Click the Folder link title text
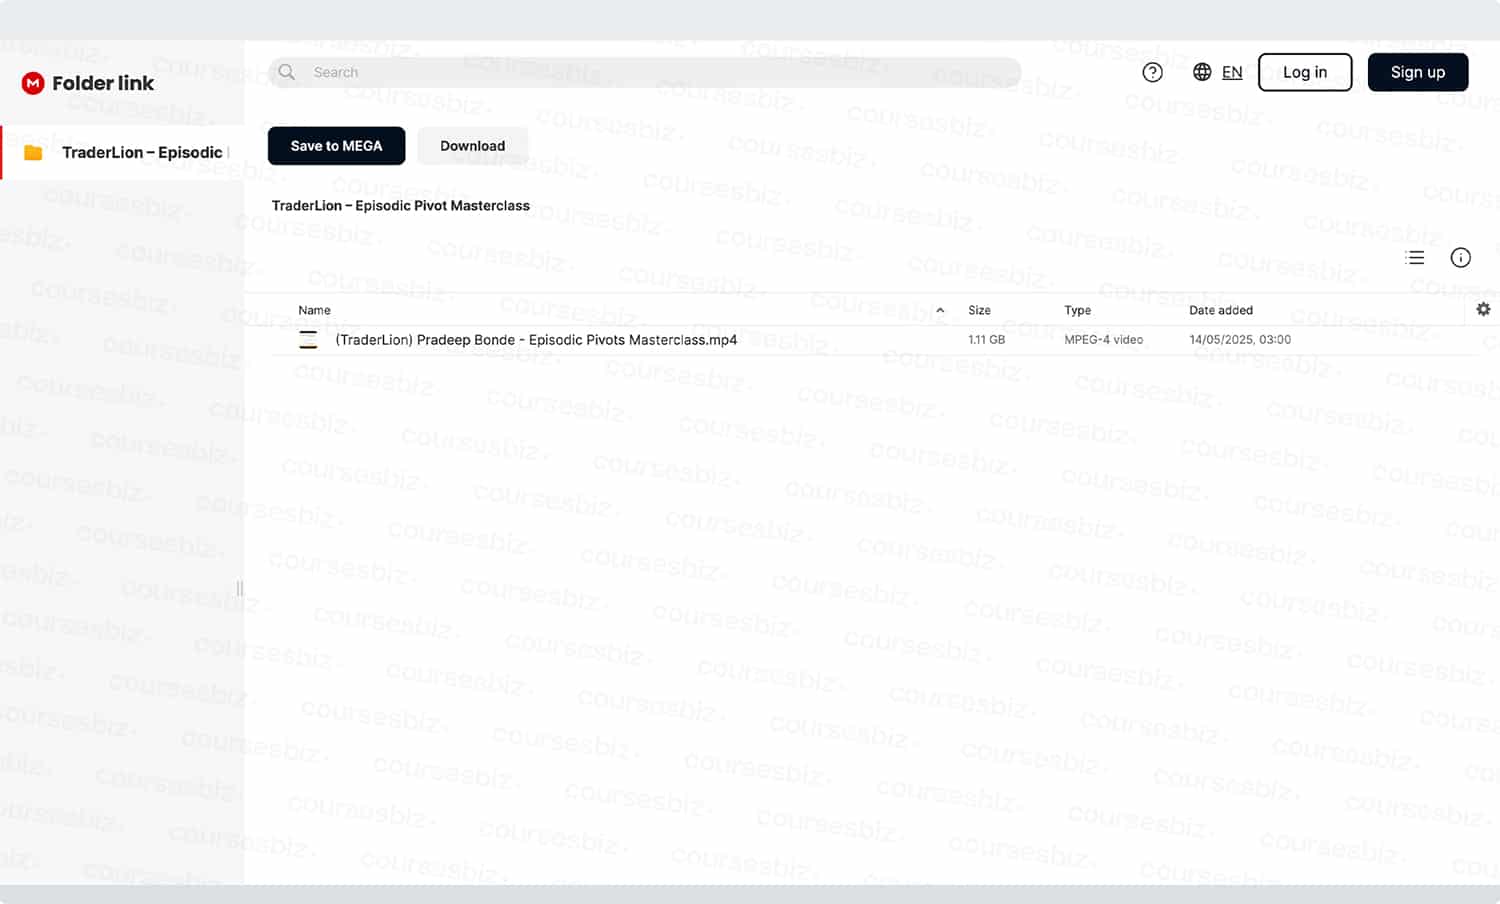Image resolution: width=1500 pixels, height=904 pixels. pos(103,83)
